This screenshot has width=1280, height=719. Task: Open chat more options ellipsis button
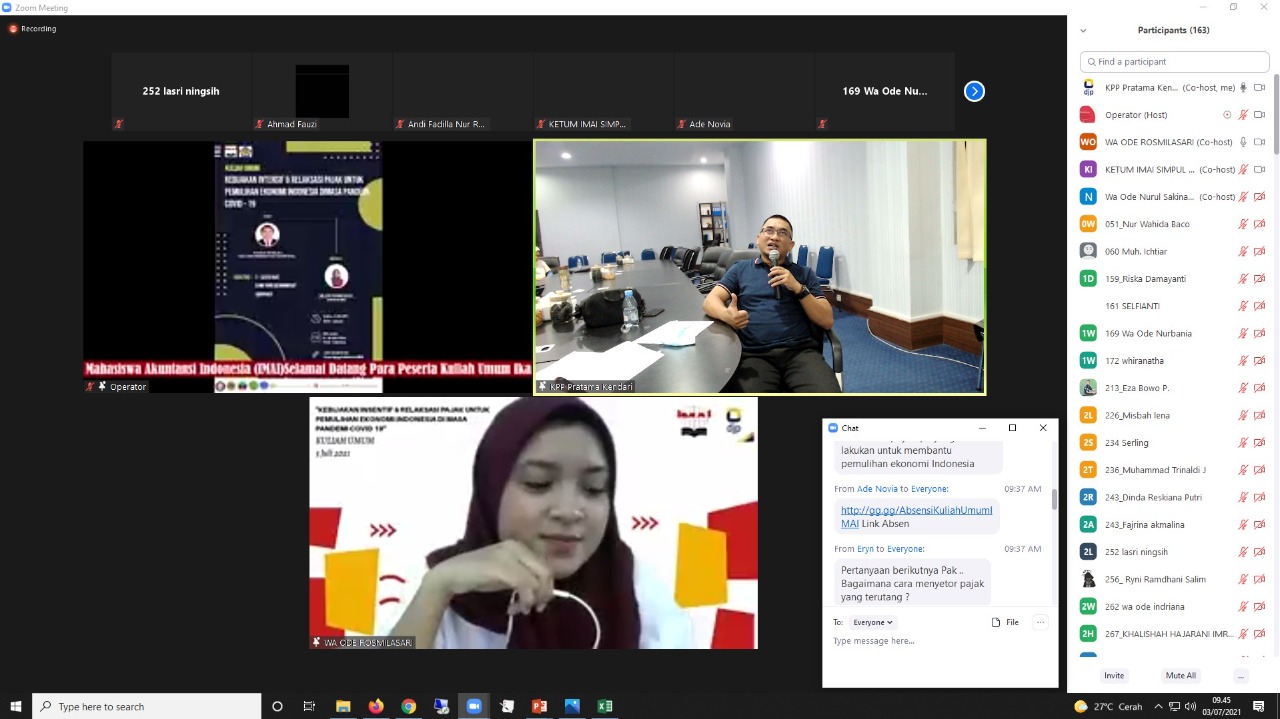tap(1040, 622)
